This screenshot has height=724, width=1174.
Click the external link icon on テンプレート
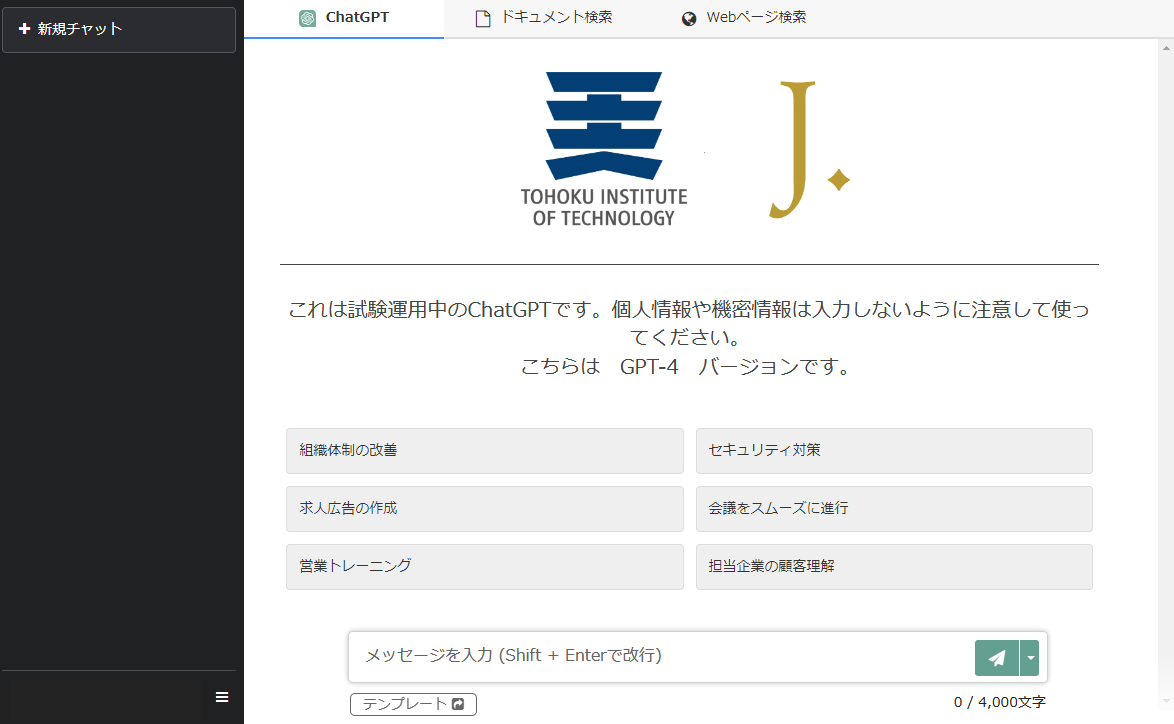(x=458, y=704)
